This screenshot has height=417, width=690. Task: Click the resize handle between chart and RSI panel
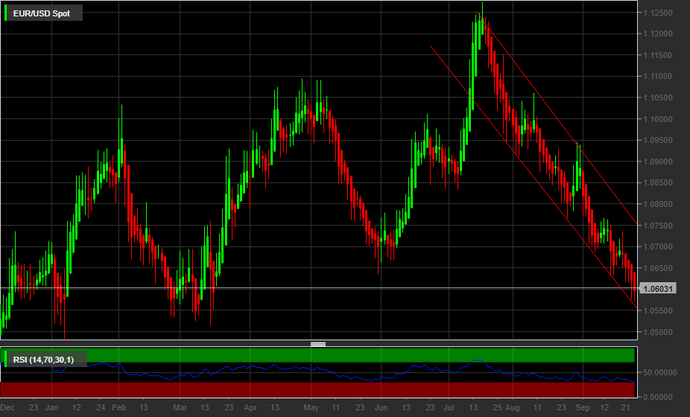[318, 343]
